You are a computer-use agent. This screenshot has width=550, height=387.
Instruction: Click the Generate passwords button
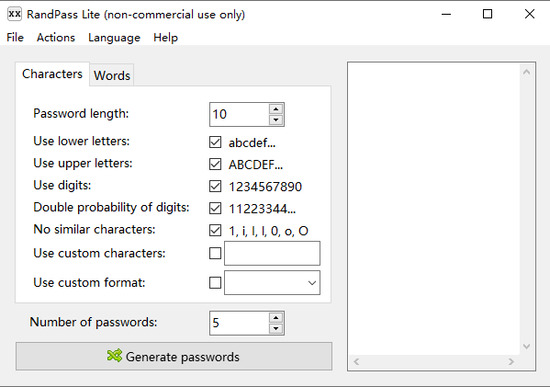[174, 356]
